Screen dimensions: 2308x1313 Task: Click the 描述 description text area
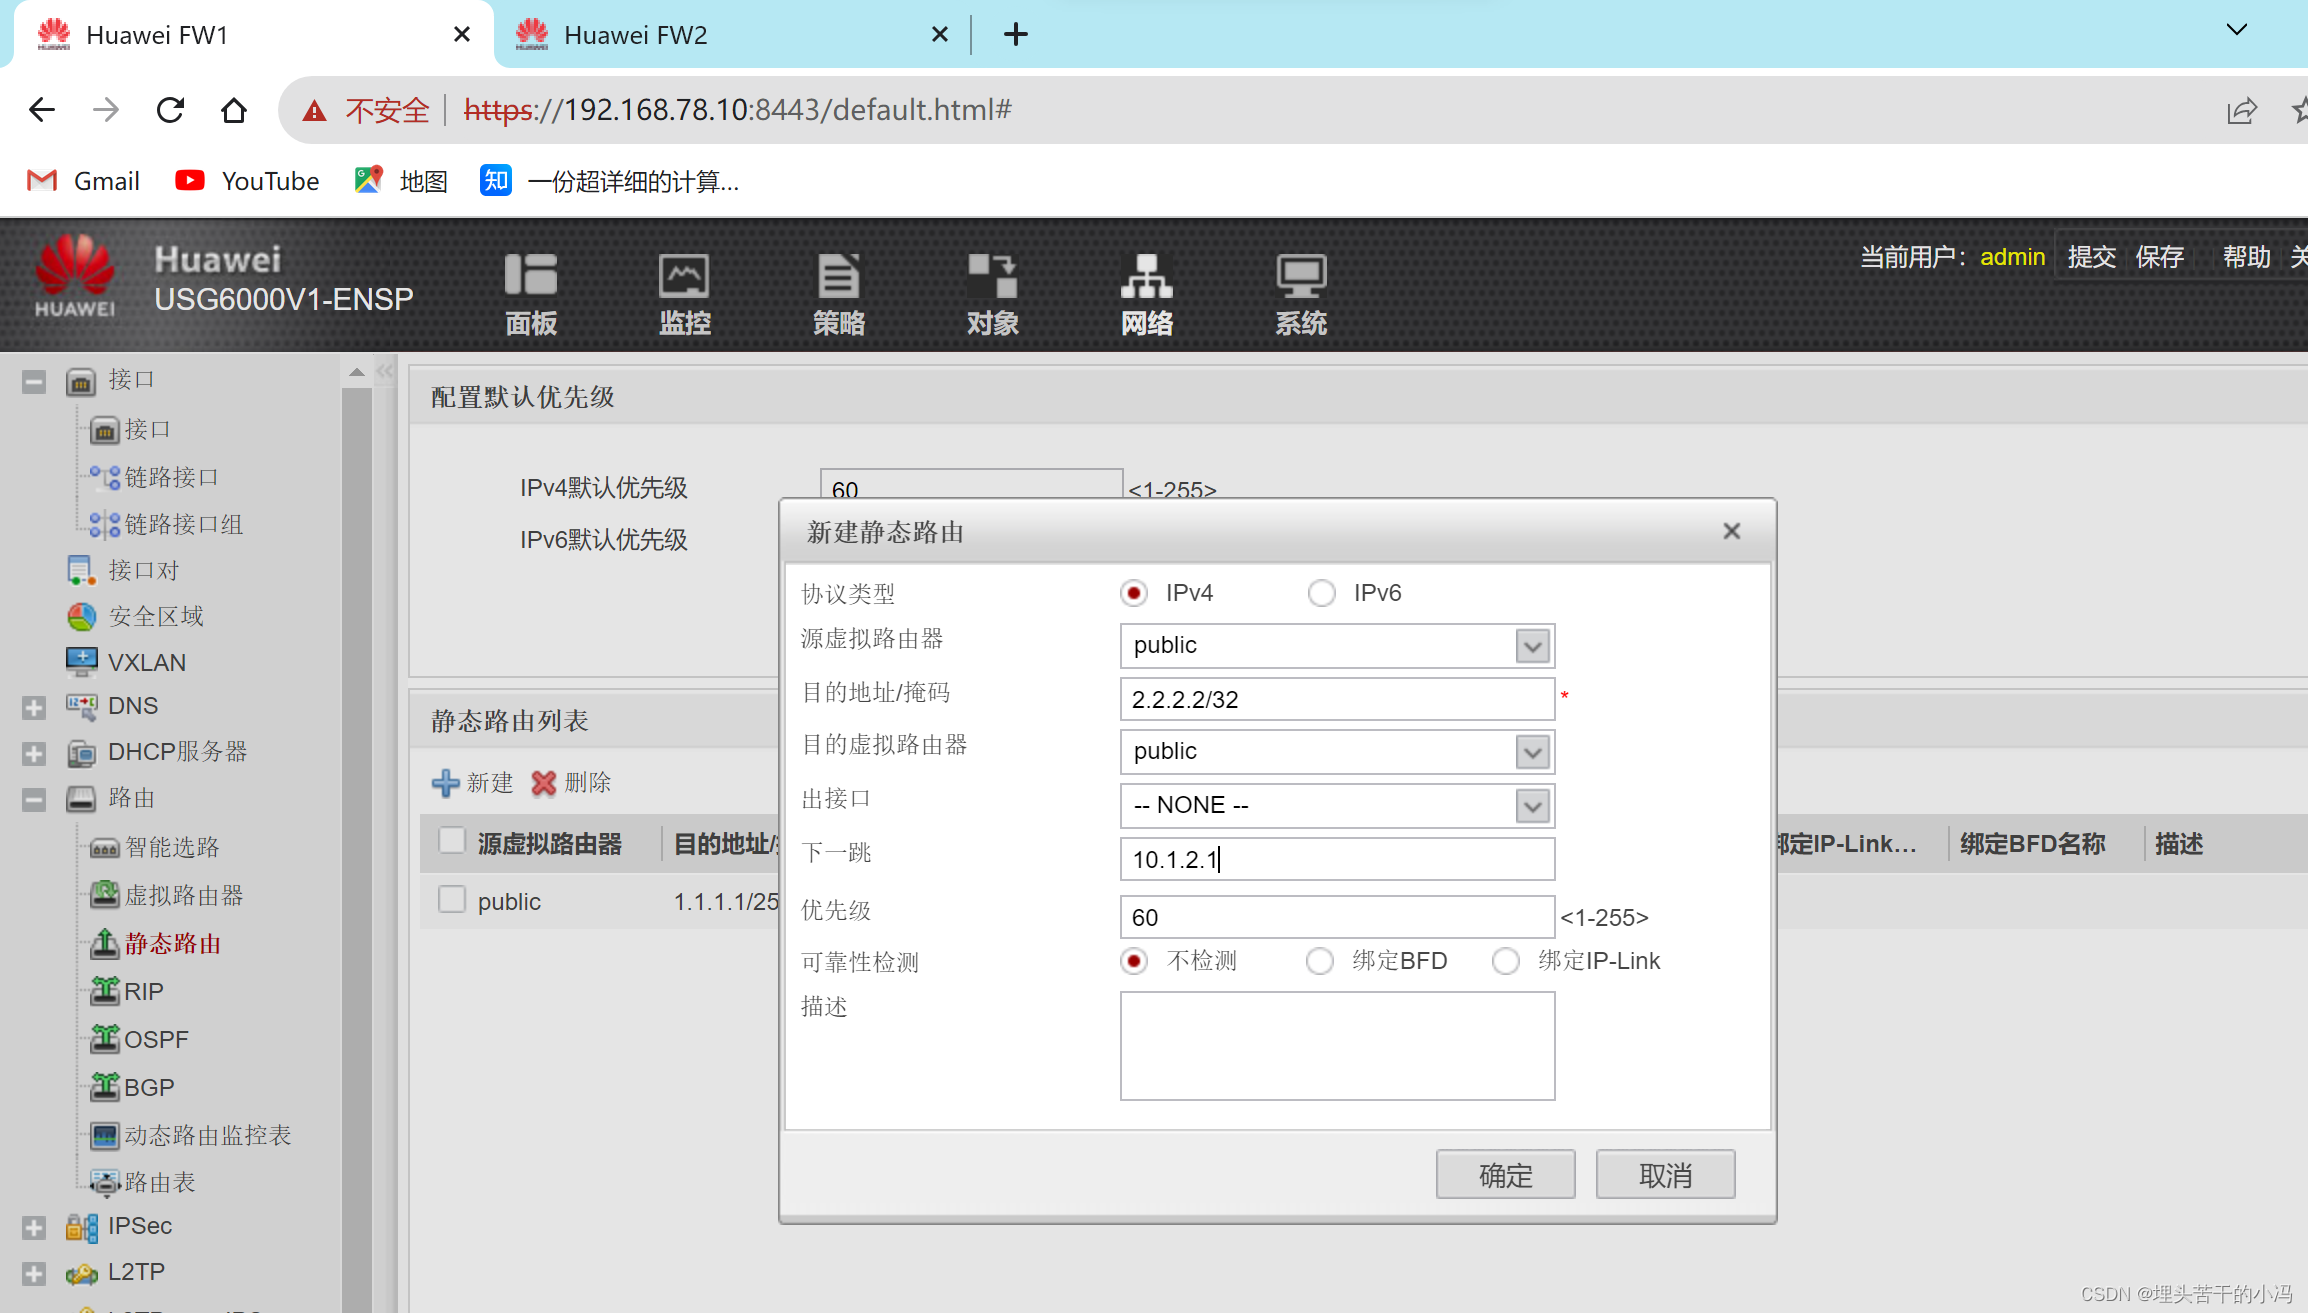(x=1337, y=1046)
